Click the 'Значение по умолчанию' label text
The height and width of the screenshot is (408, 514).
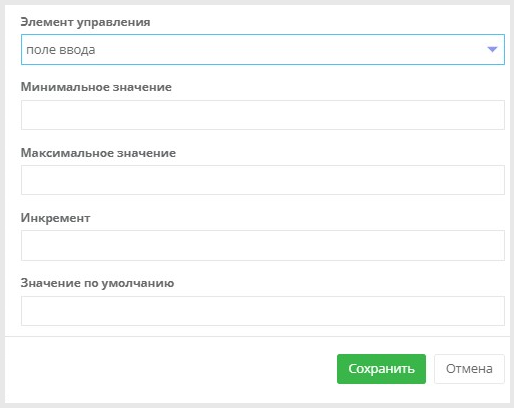pyautogui.click(x=97, y=283)
